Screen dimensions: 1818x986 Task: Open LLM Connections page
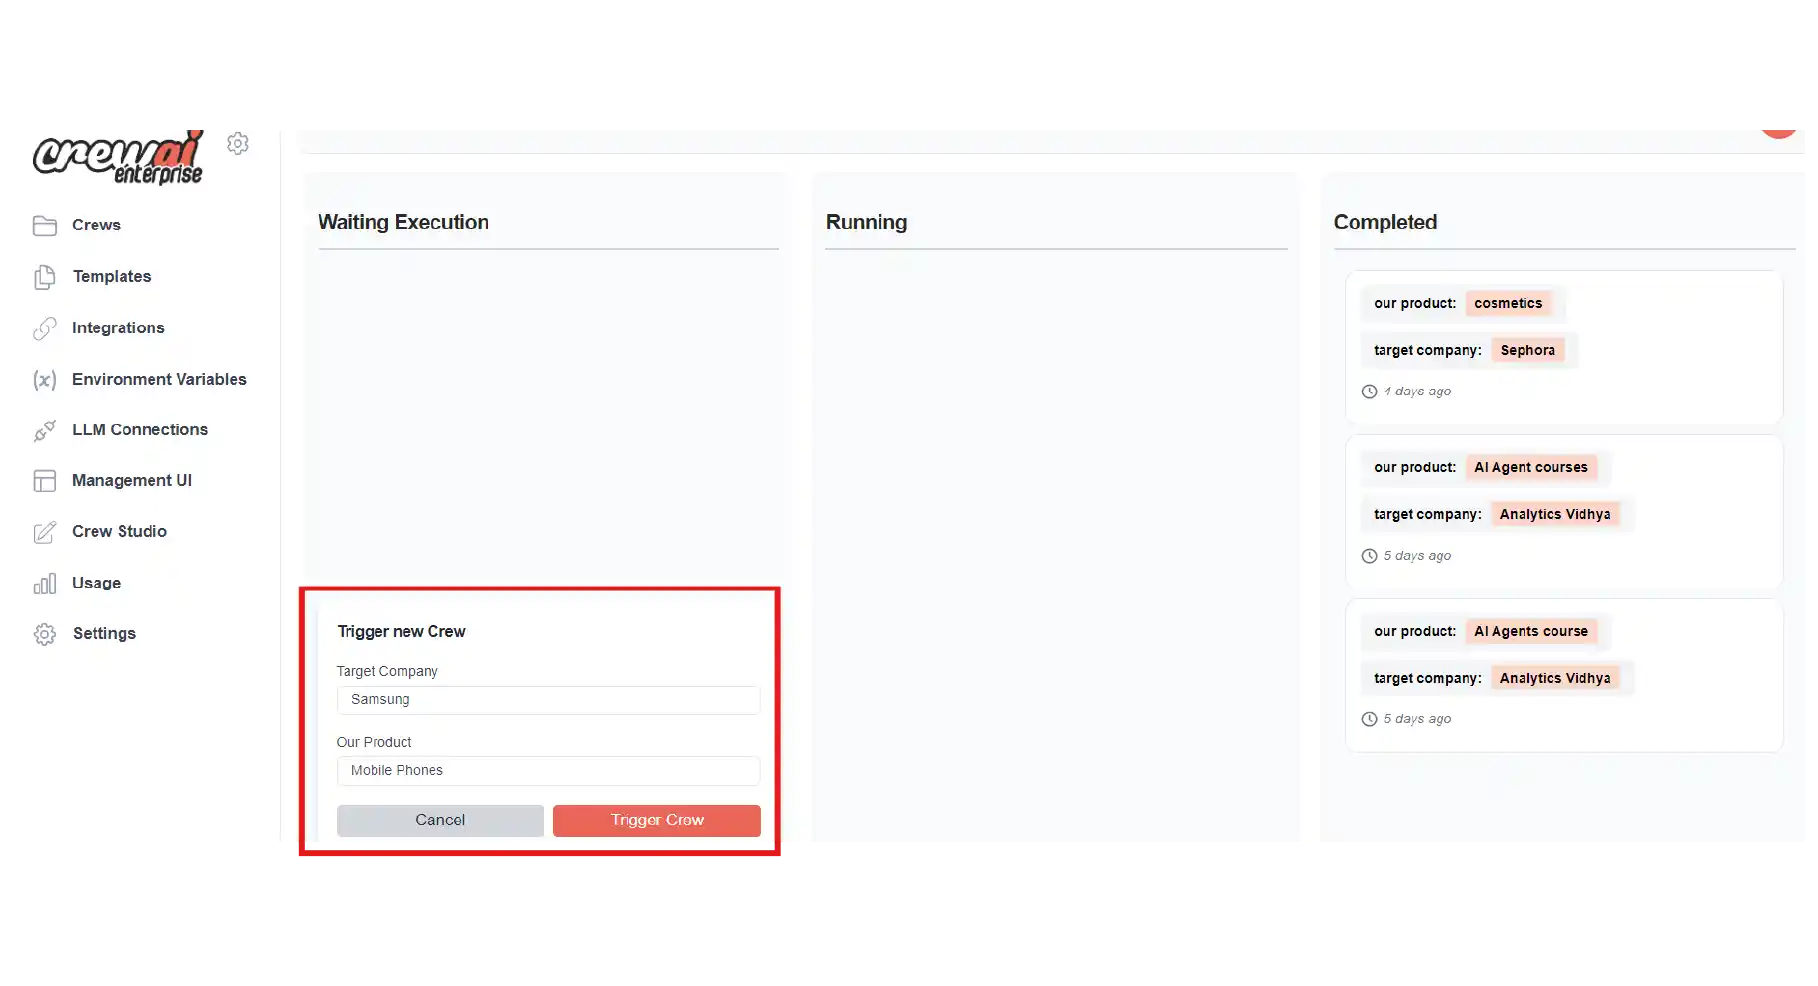coord(140,429)
